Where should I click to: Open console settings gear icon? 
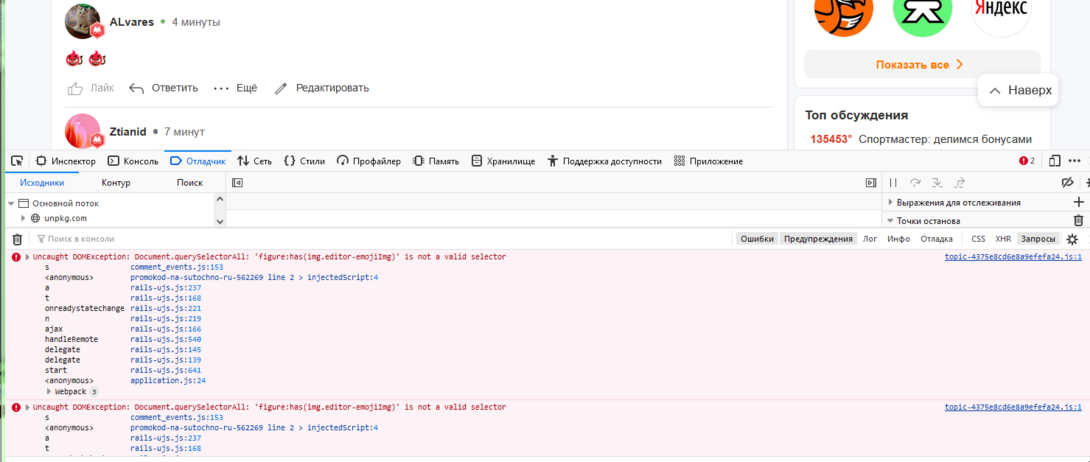pyautogui.click(x=1072, y=240)
